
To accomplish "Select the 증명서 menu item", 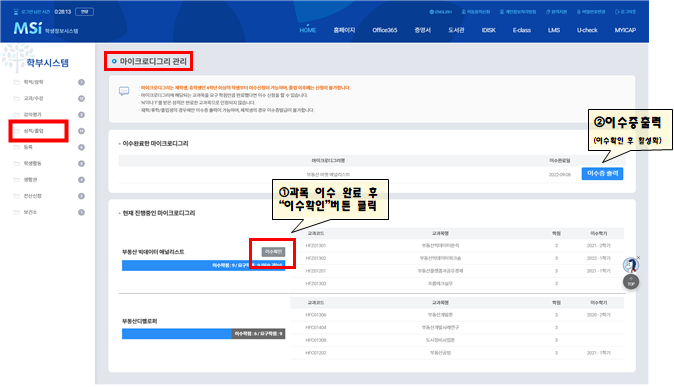I will point(423,30).
